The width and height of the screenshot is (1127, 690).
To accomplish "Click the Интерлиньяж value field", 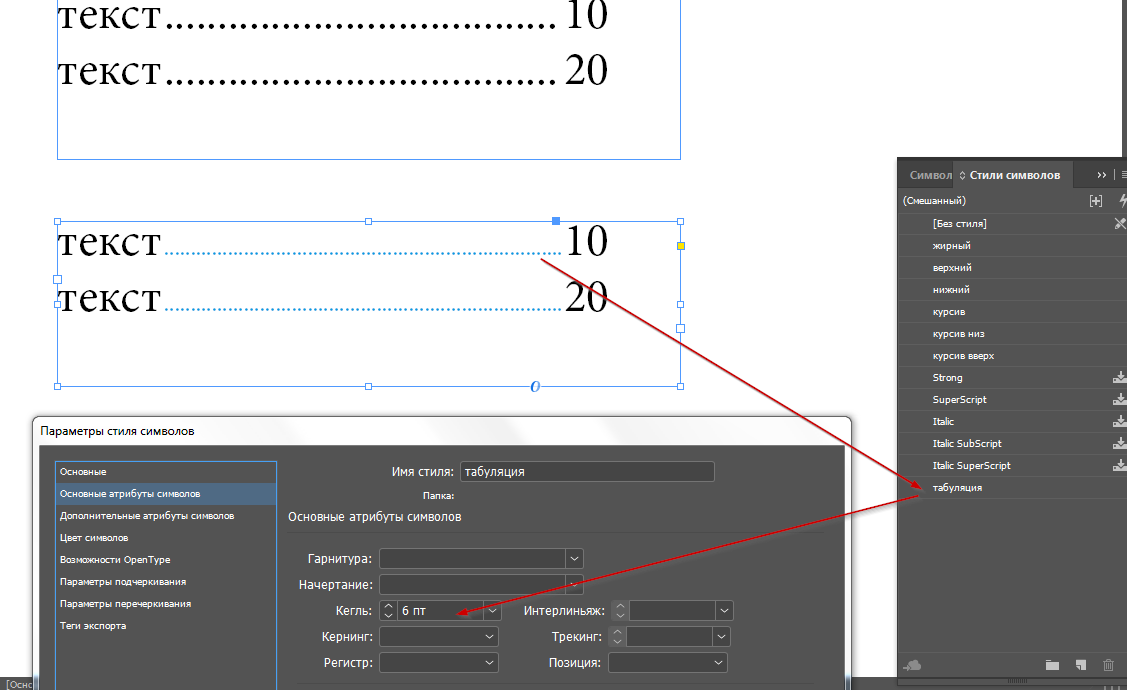I will coord(672,611).
